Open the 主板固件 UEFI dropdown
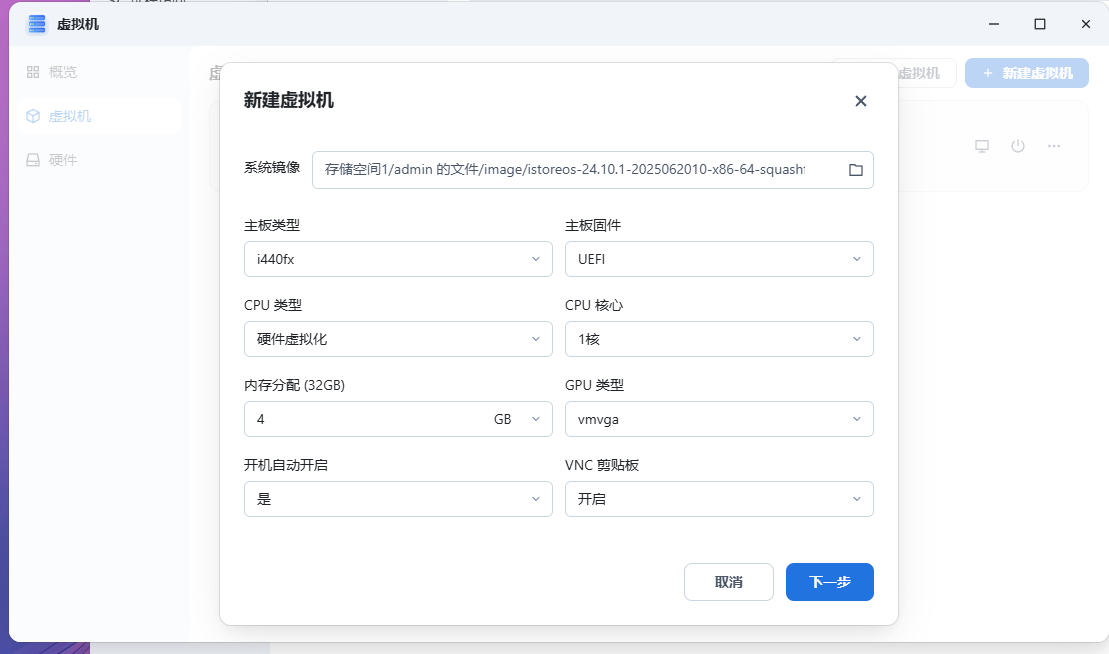 pos(719,259)
